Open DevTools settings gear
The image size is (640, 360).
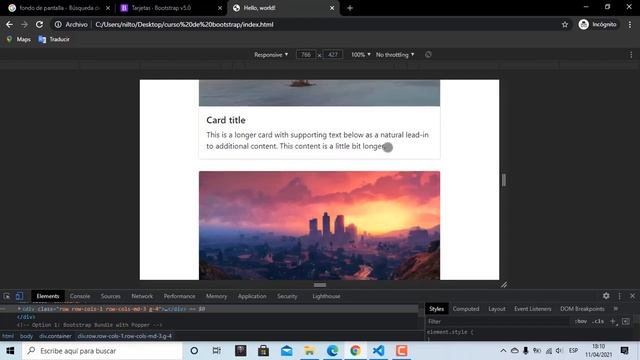[606, 296]
